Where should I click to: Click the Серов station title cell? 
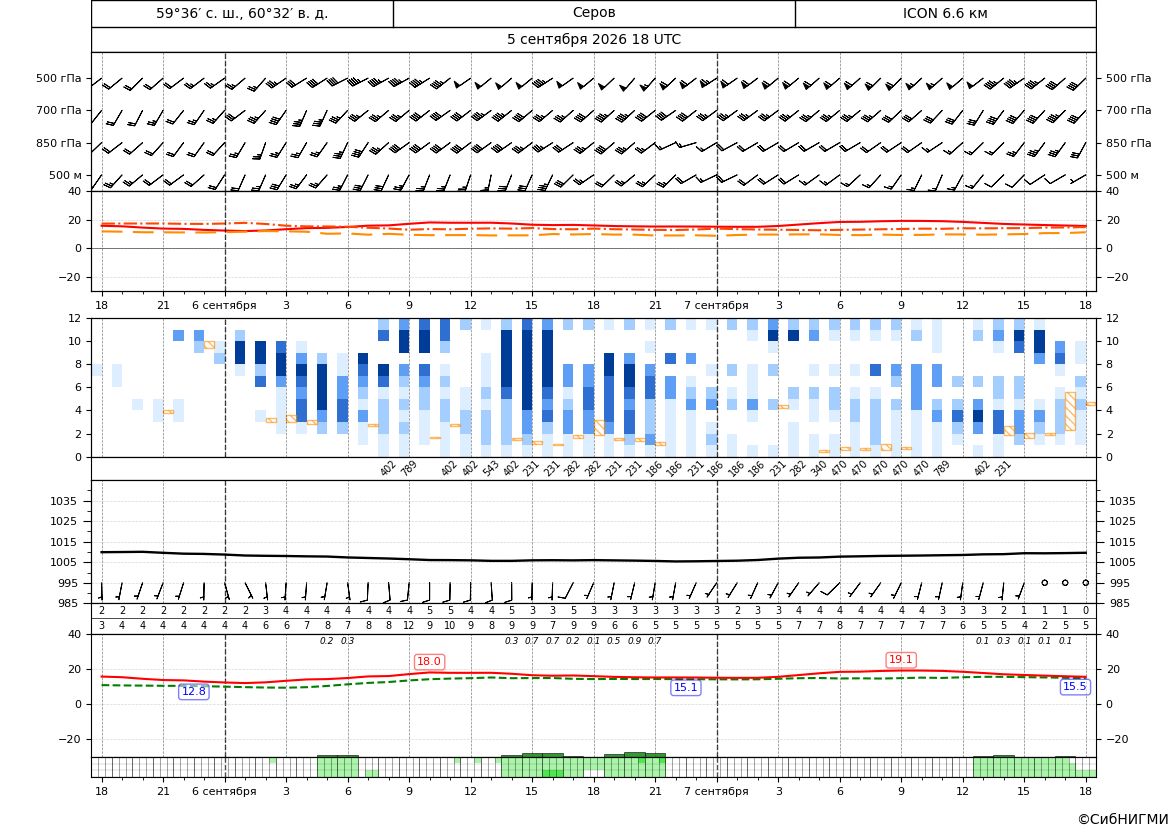[x=594, y=13]
